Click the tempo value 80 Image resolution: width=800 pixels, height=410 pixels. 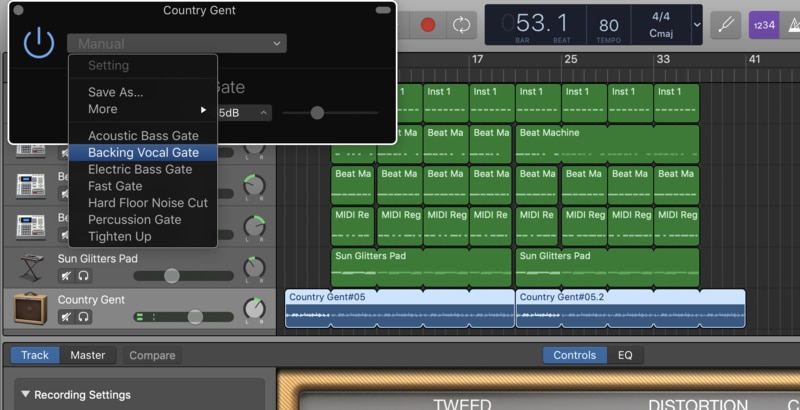(609, 25)
